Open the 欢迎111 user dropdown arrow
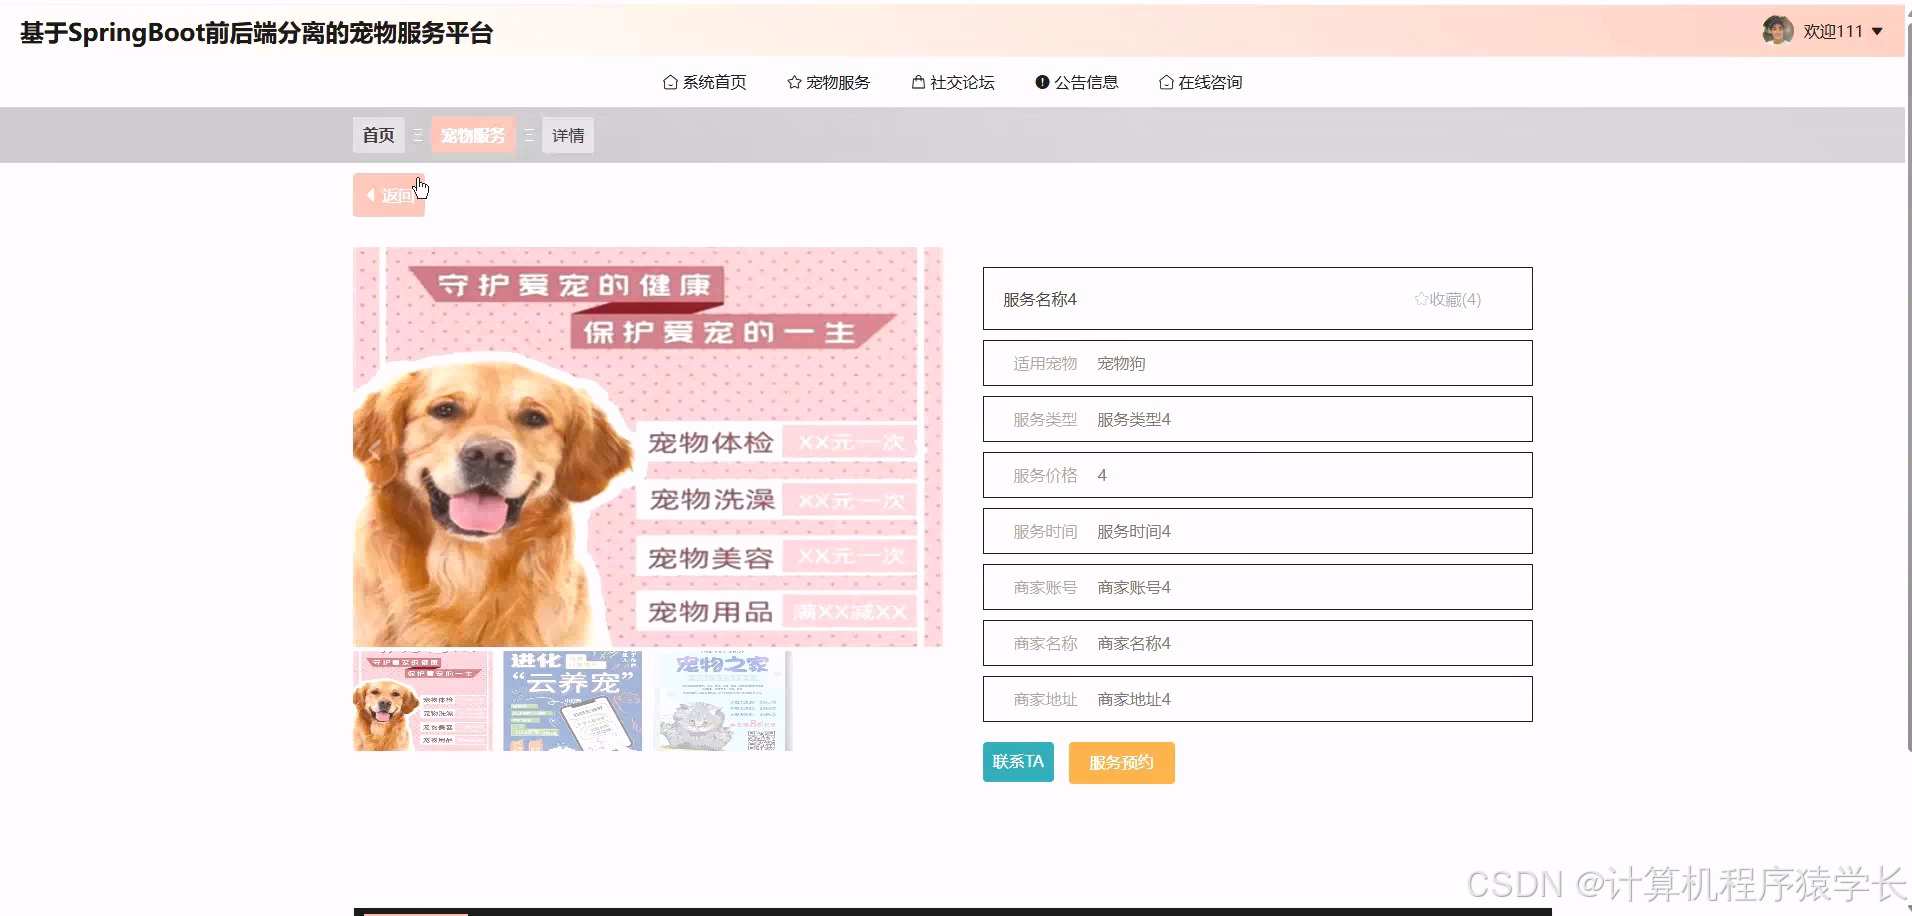Image resolution: width=1912 pixels, height=916 pixels. [x=1877, y=32]
